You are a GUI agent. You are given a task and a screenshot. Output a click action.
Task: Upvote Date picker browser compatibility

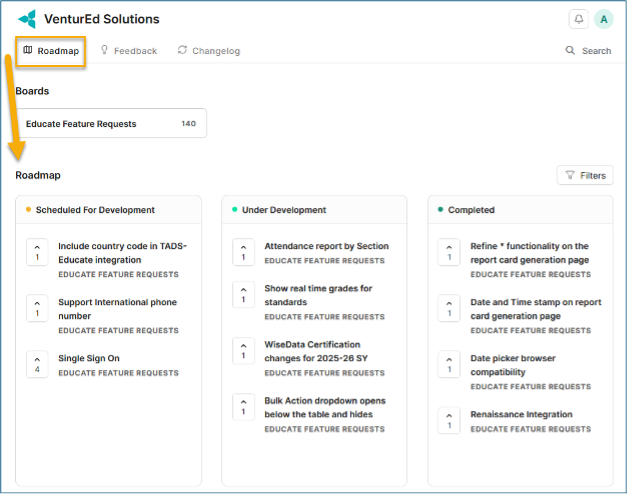click(449, 364)
